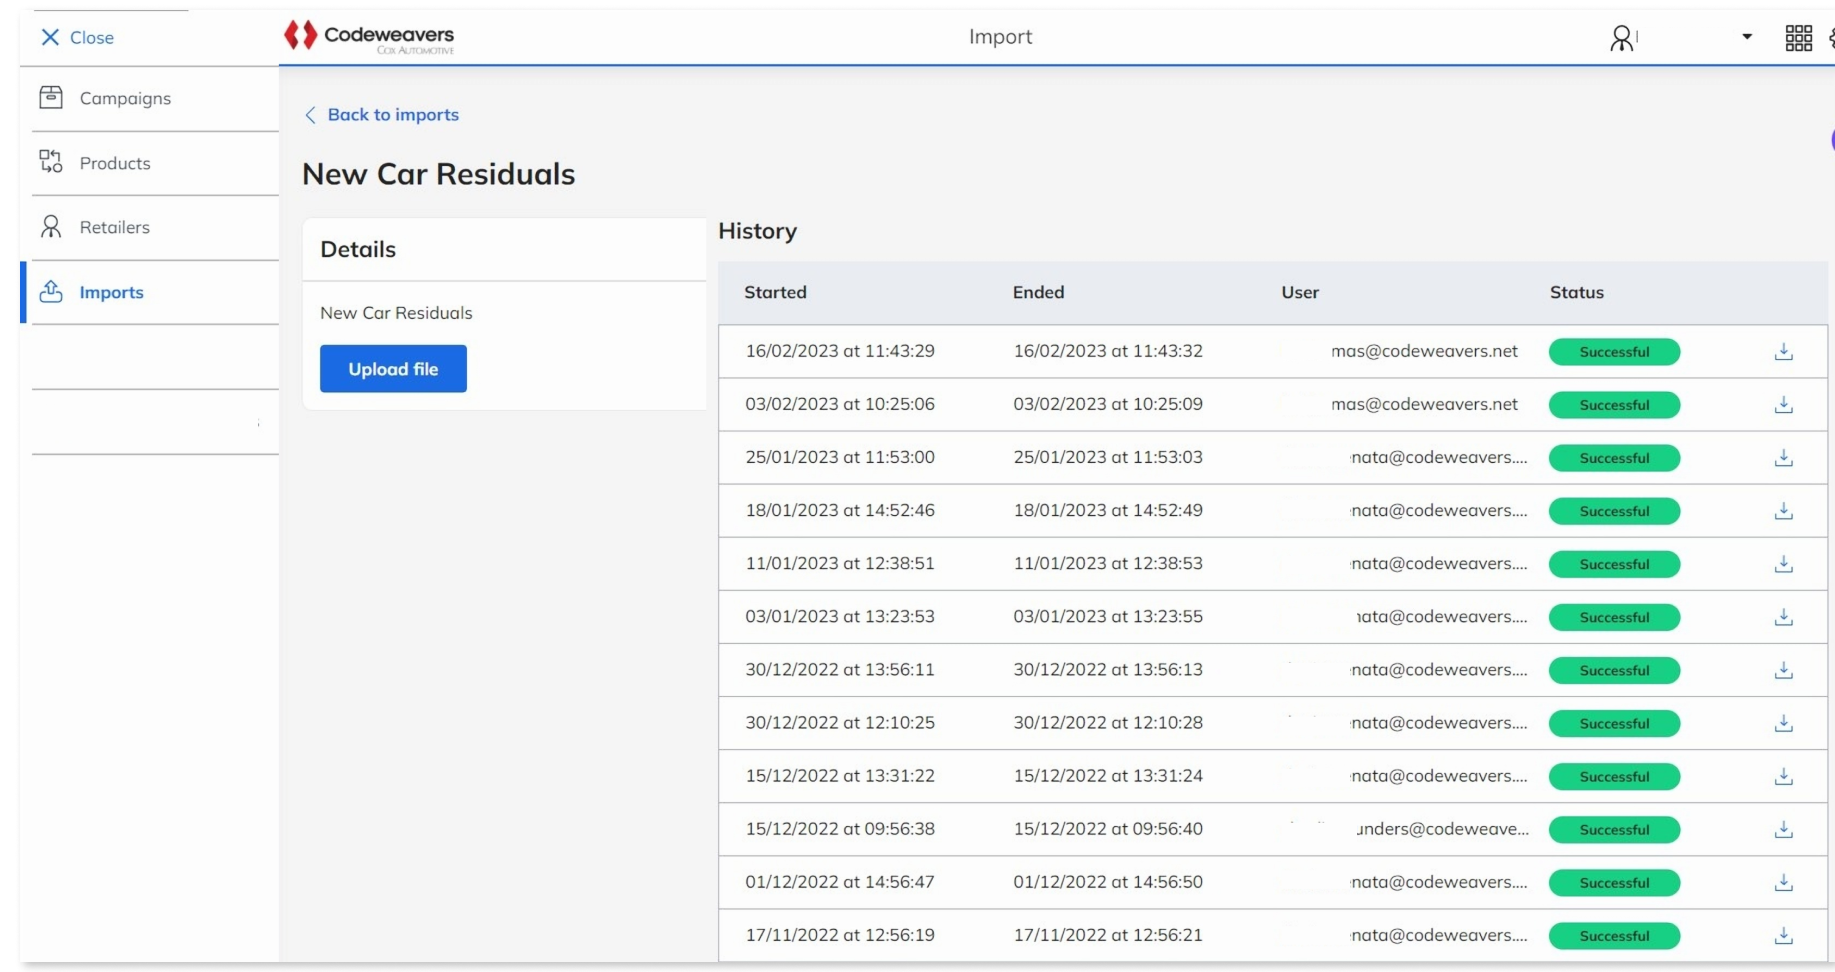Click the Campaigns calendar icon
1835x972 pixels.
coord(51,97)
